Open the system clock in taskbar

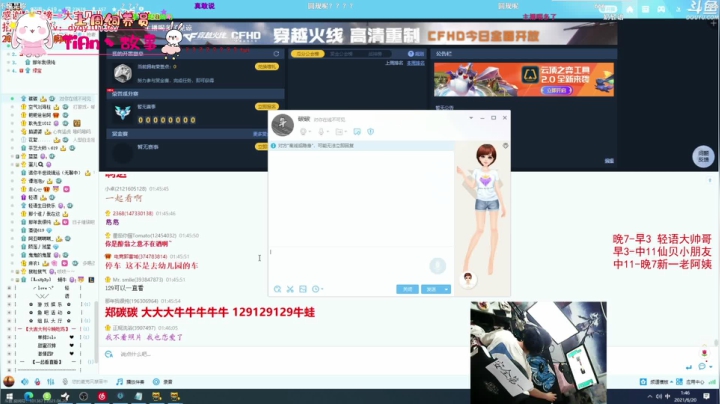click(x=685, y=396)
